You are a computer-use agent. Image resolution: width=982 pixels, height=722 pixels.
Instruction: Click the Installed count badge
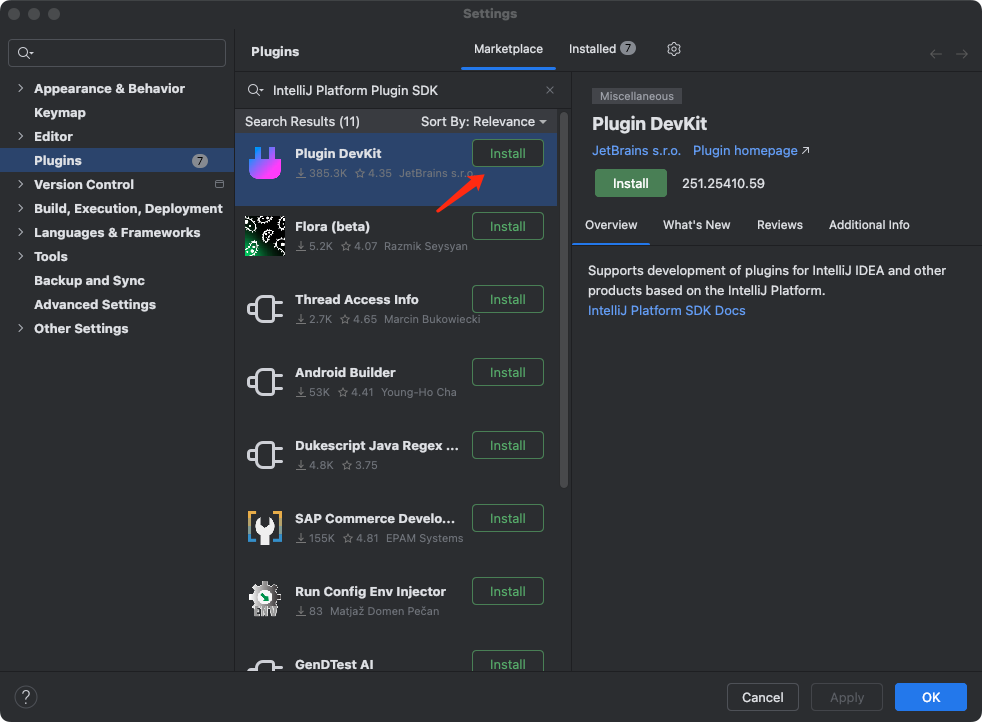pos(628,48)
